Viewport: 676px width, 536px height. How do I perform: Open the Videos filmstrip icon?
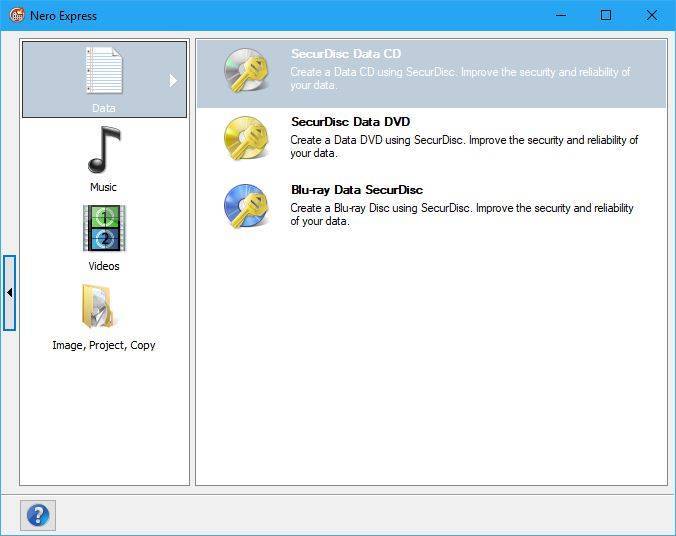pyautogui.click(x=104, y=228)
